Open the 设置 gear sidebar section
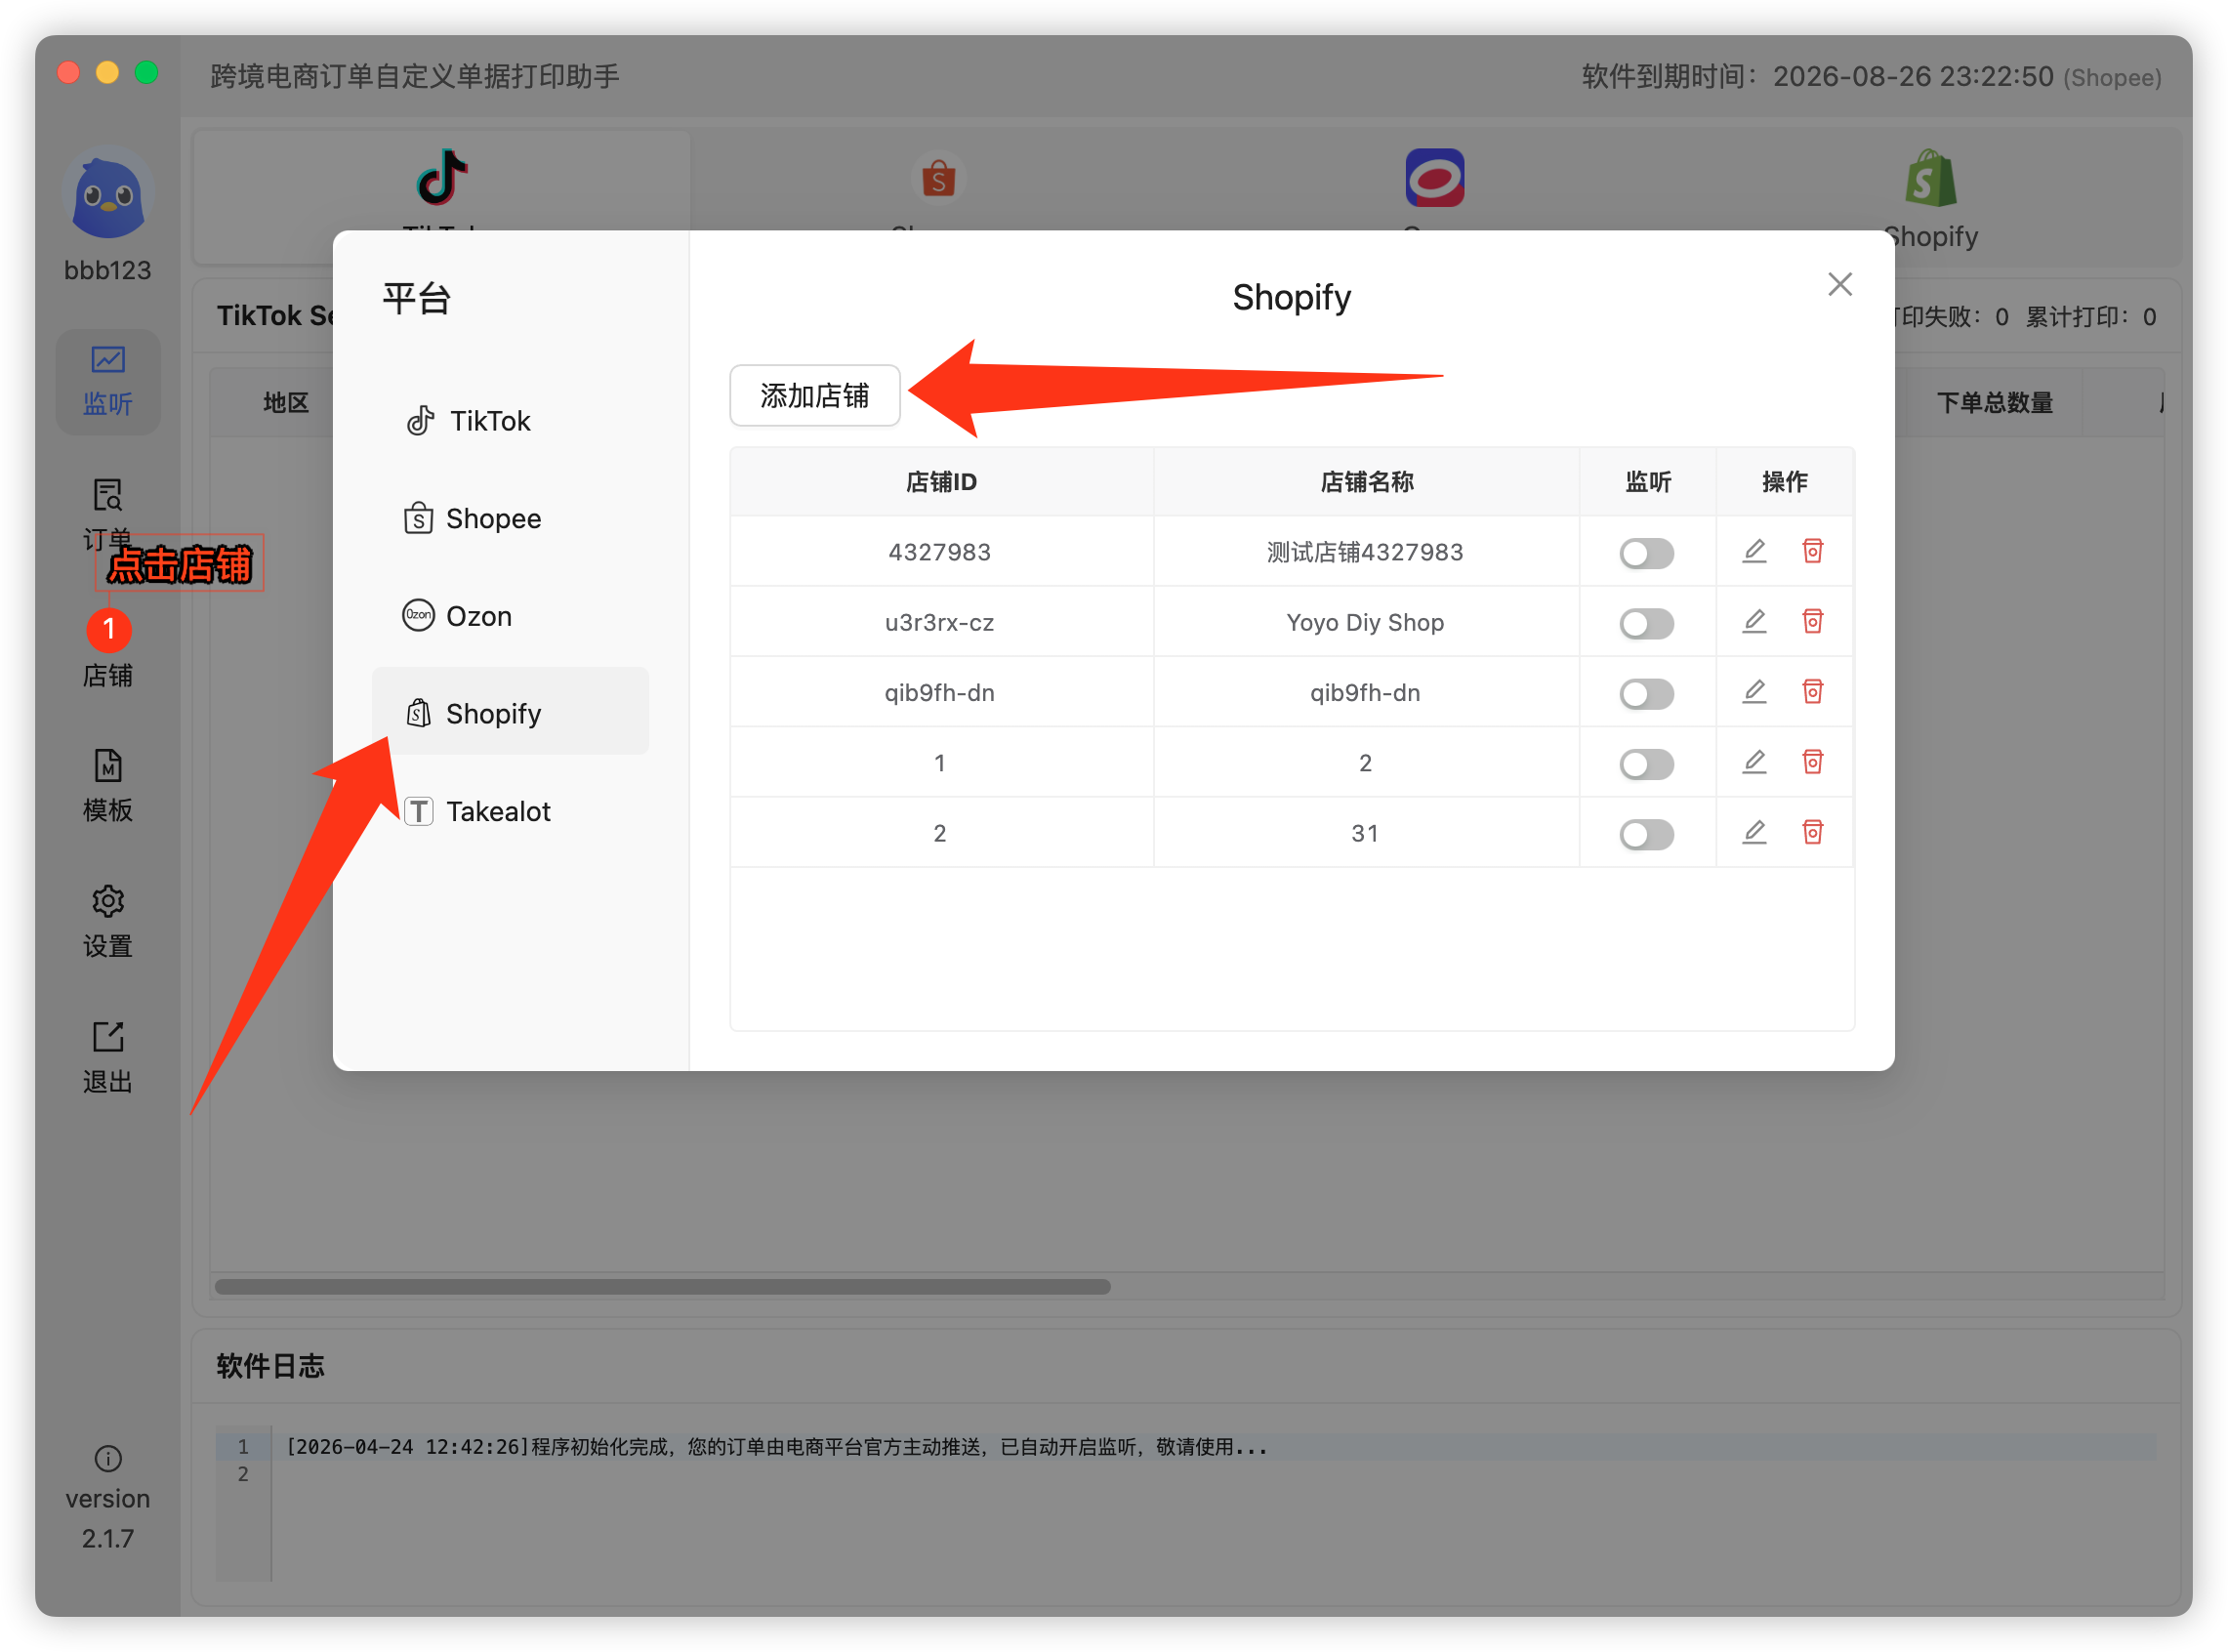2228x1652 pixels. (x=108, y=921)
